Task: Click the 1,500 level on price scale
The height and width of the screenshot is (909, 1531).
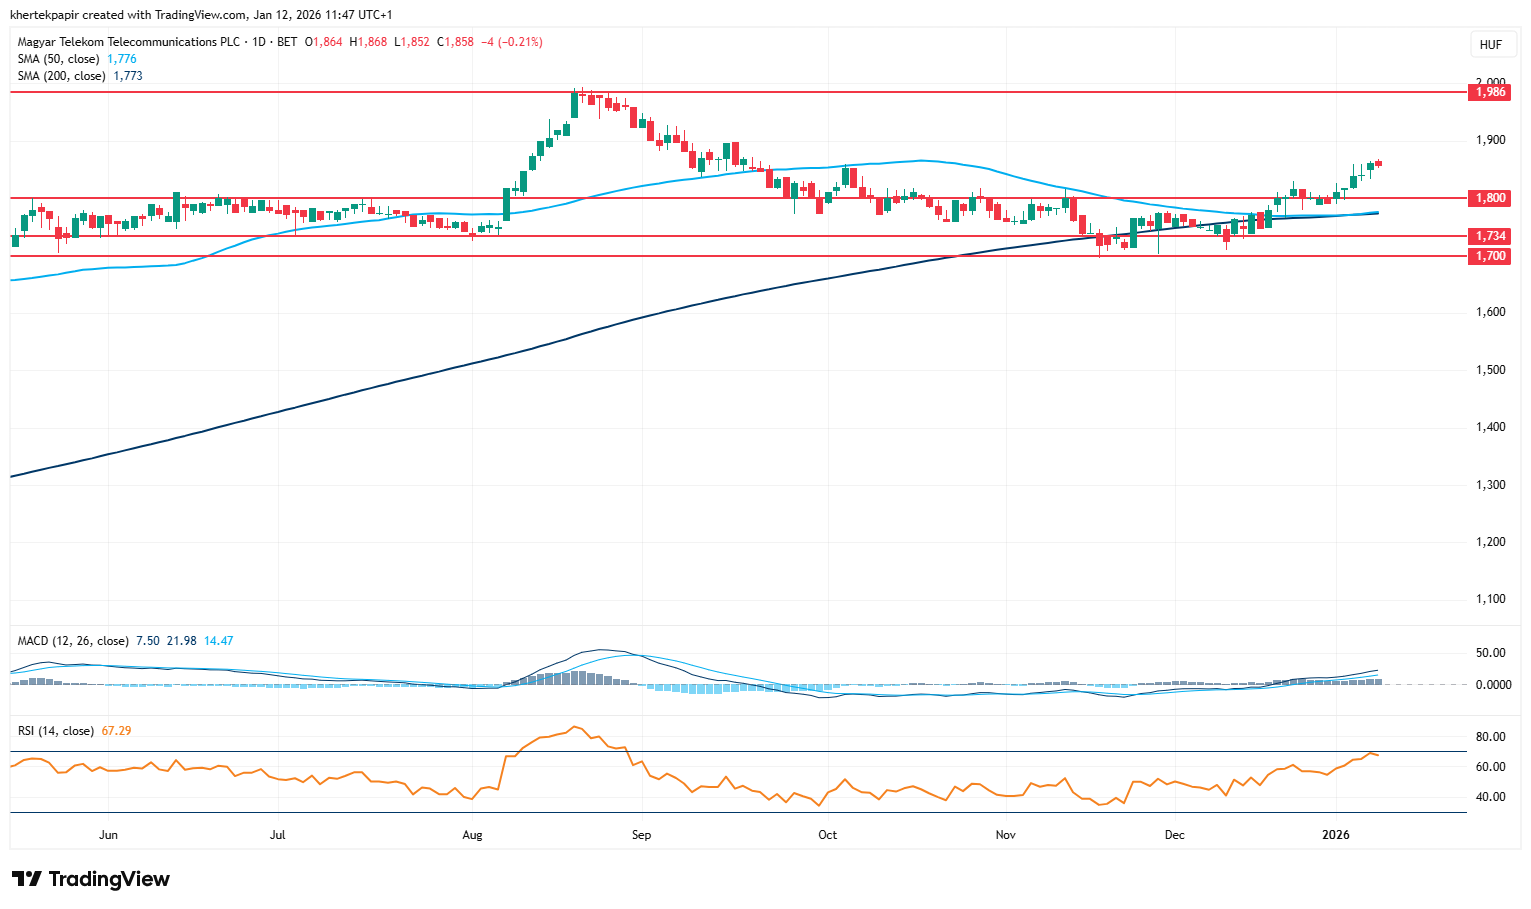Action: pos(1490,370)
